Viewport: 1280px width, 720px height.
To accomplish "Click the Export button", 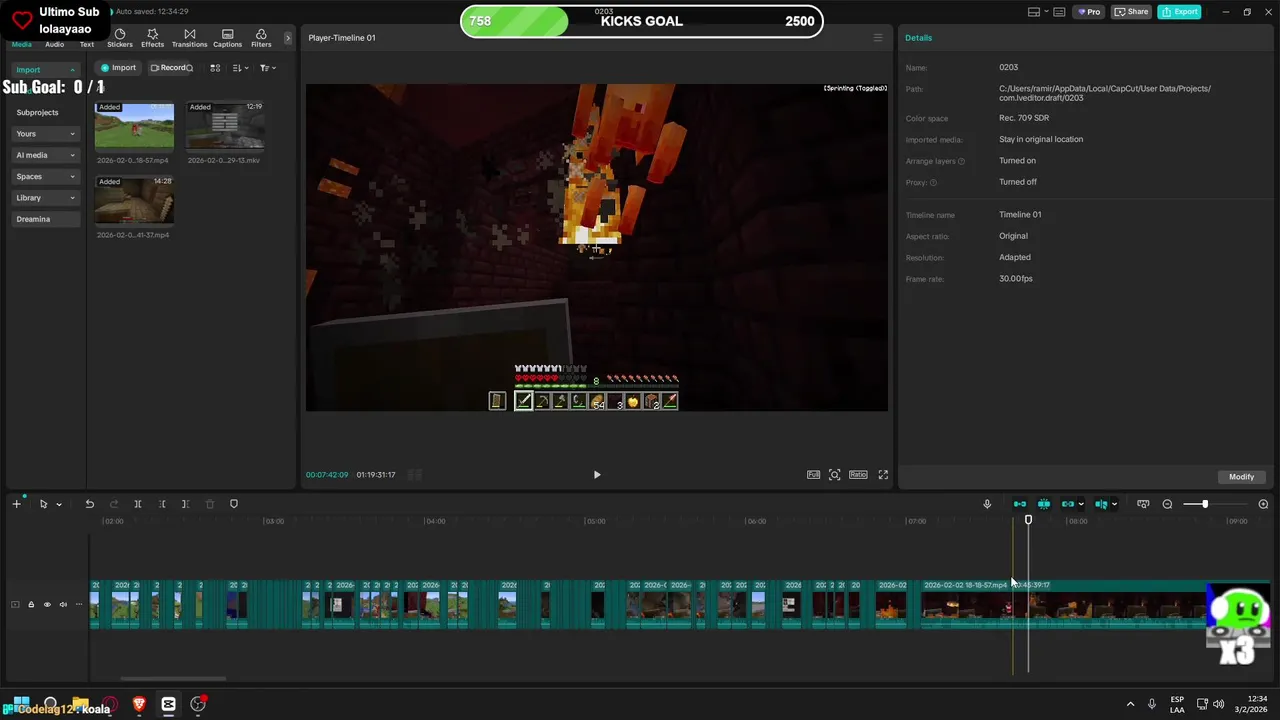I will click(1180, 12).
